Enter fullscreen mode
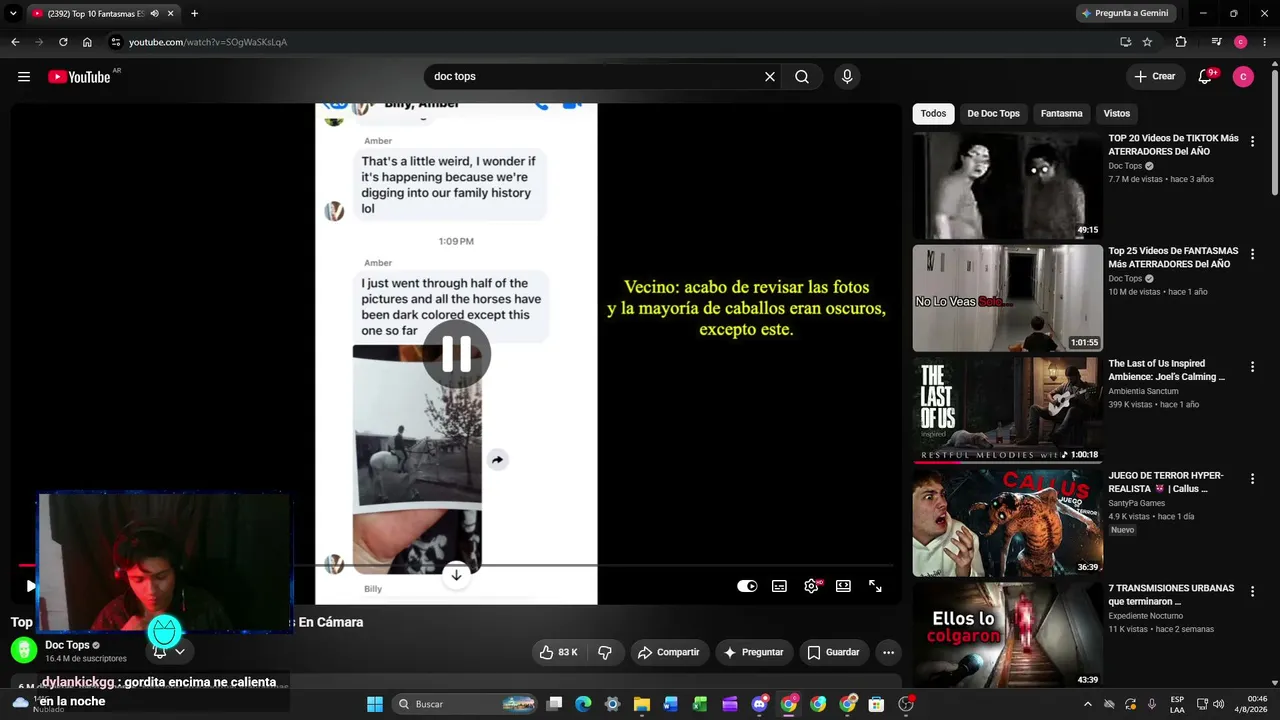Image resolution: width=1280 pixels, height=720 pixels. coord(875,586)
